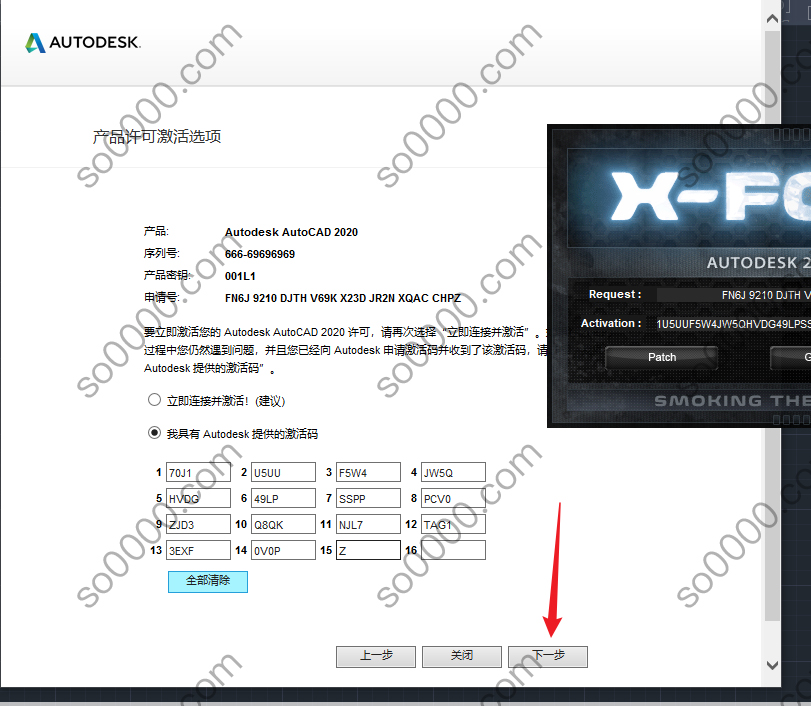Click activation code field 6 containing 49LP
The height and width of the screenshot is (706, 811).
pos(283,498)
